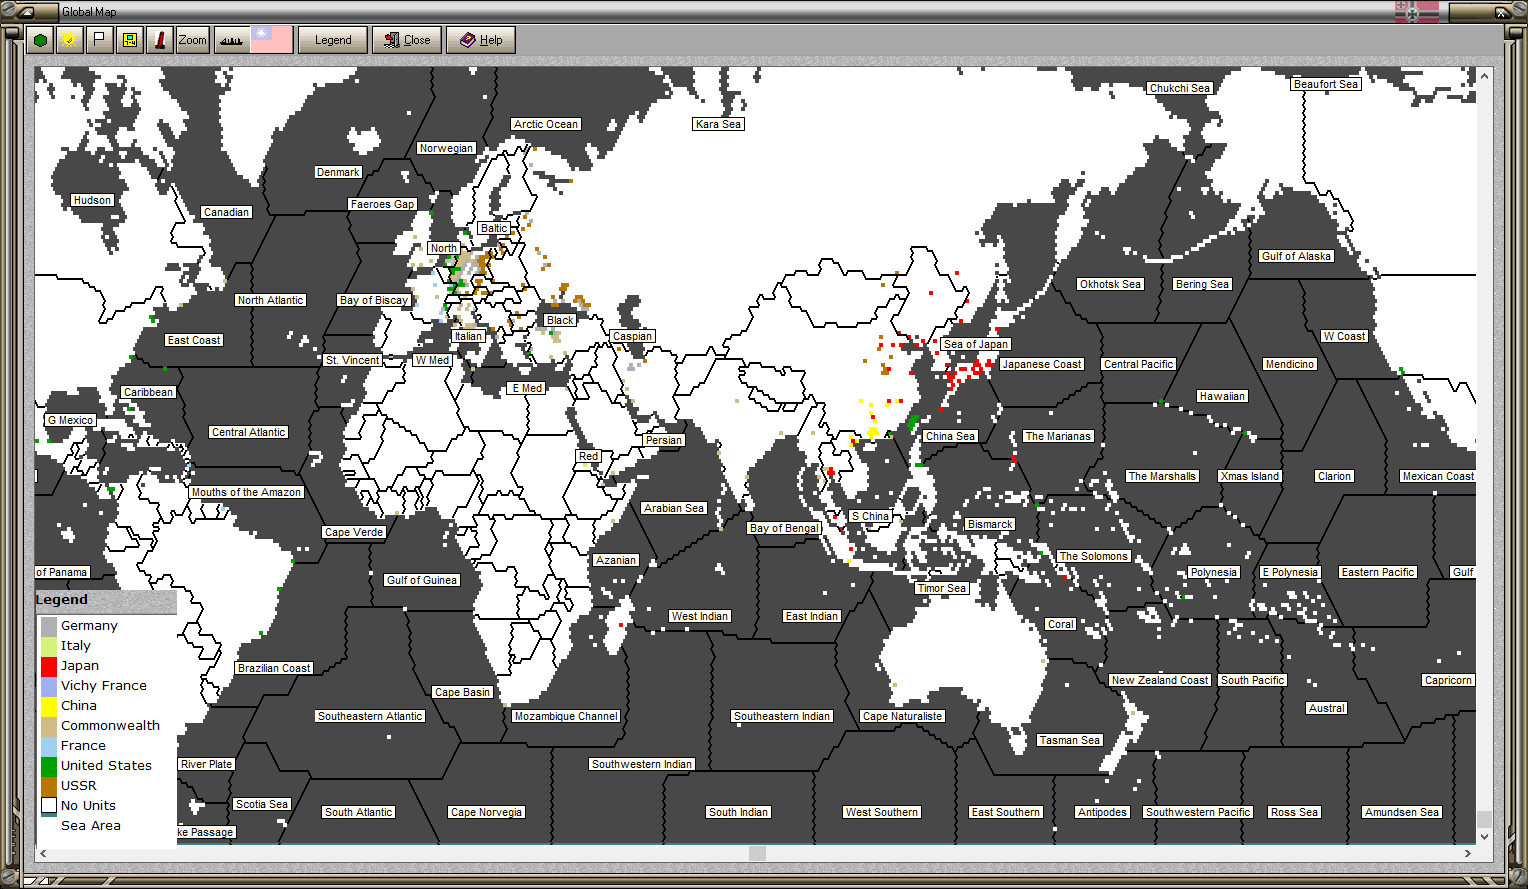The width and height of the screenshot is (1528, 889).
Task: Click the Gulf of Alaska label
Action: [1296, 256]
